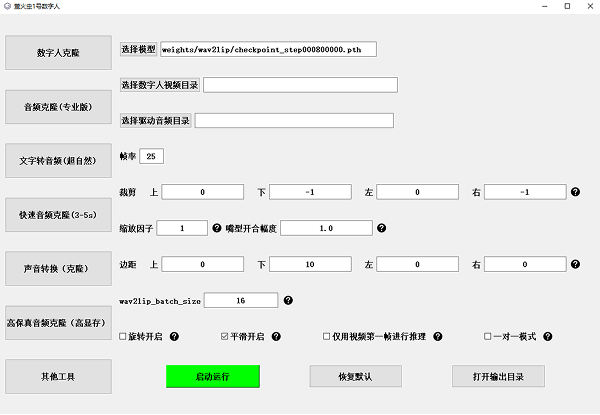Open 声音转换（克隆）section
600x415 pixels.
59,269
